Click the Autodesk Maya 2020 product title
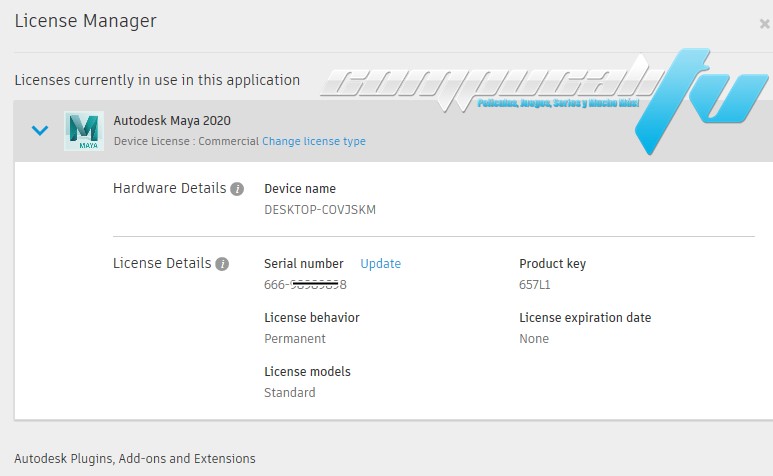The width and height of the screenshot is (773, 476). coord(172,121)
